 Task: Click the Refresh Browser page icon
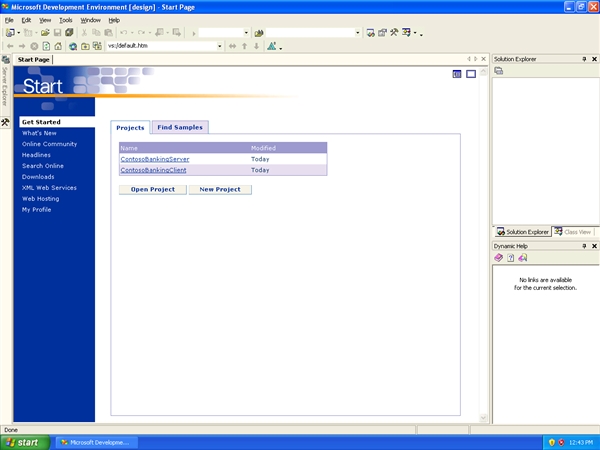coord(46,46)
